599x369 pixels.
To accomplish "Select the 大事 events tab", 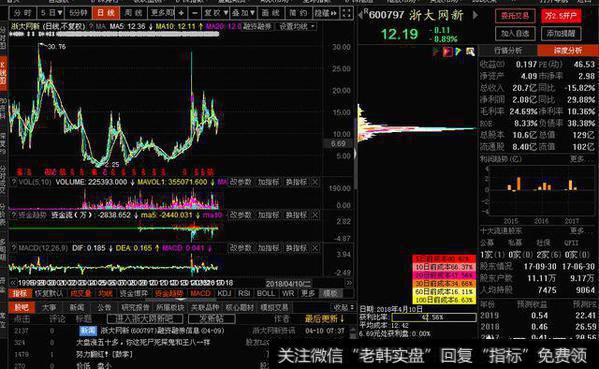I will pos(49,307).
